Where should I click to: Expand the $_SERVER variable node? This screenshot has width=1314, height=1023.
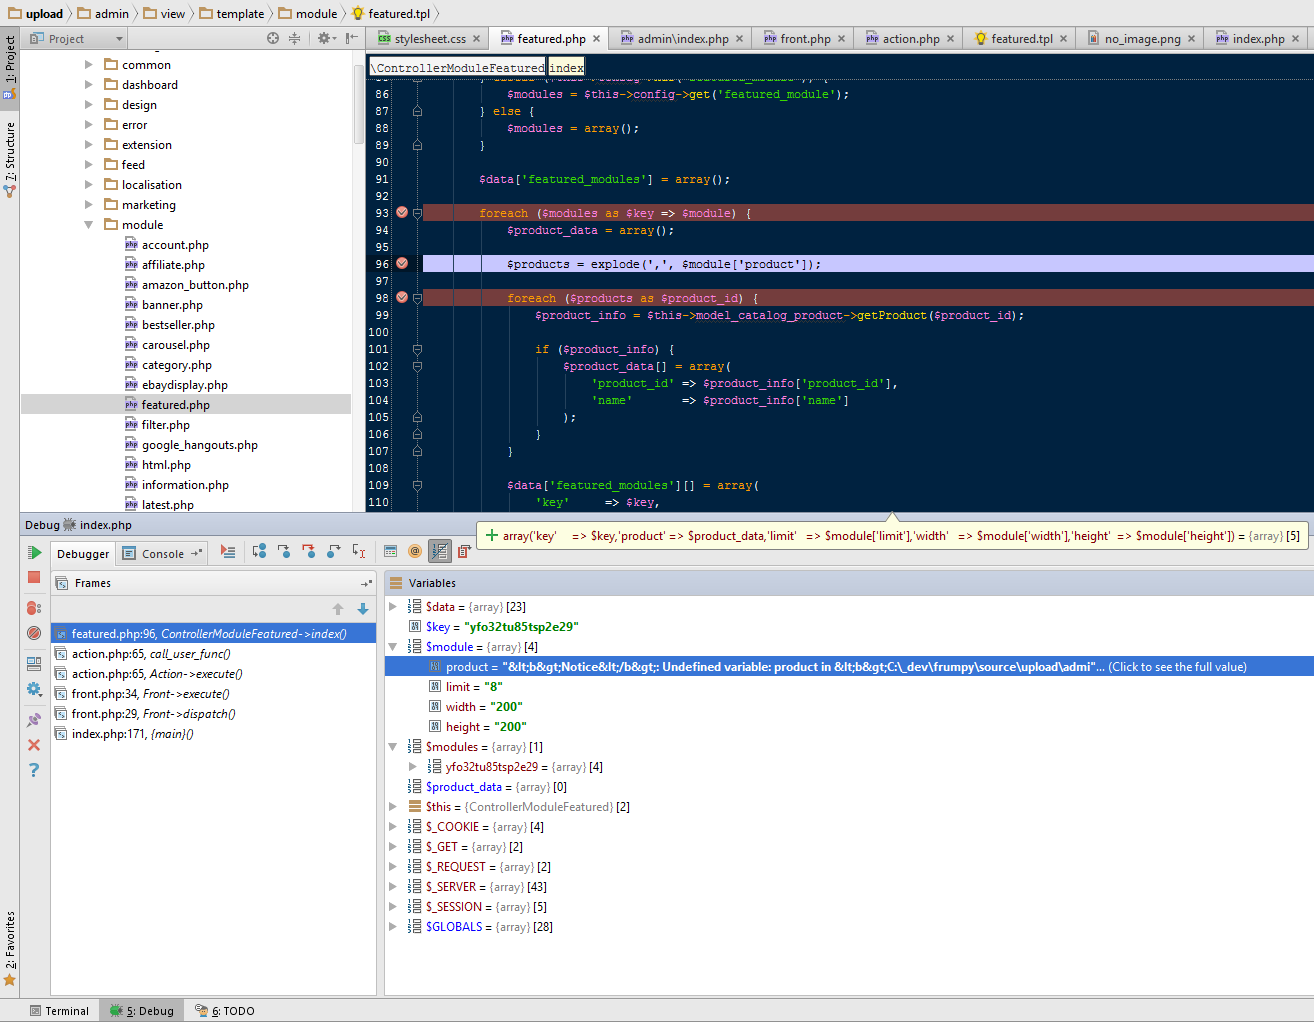click(393, 887)
